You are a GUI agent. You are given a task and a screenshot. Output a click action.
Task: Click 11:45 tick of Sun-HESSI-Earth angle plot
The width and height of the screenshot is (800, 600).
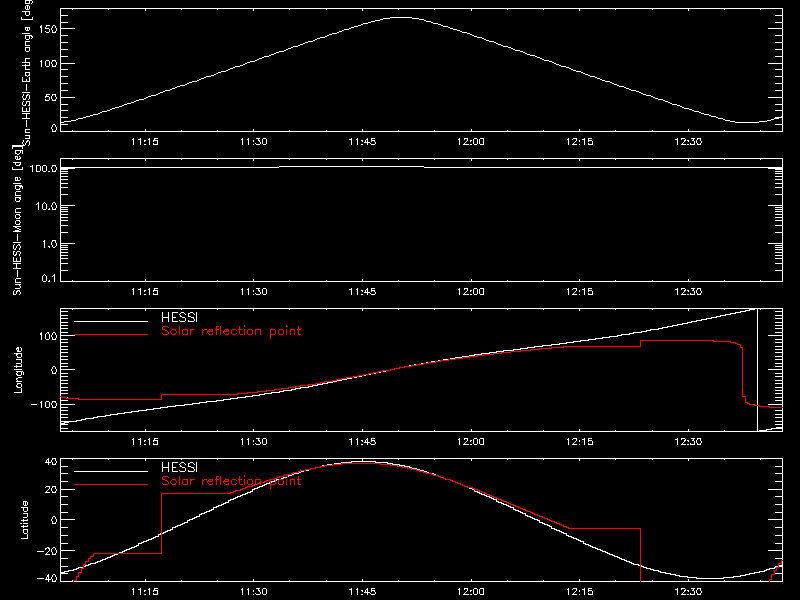click(362, 142)
